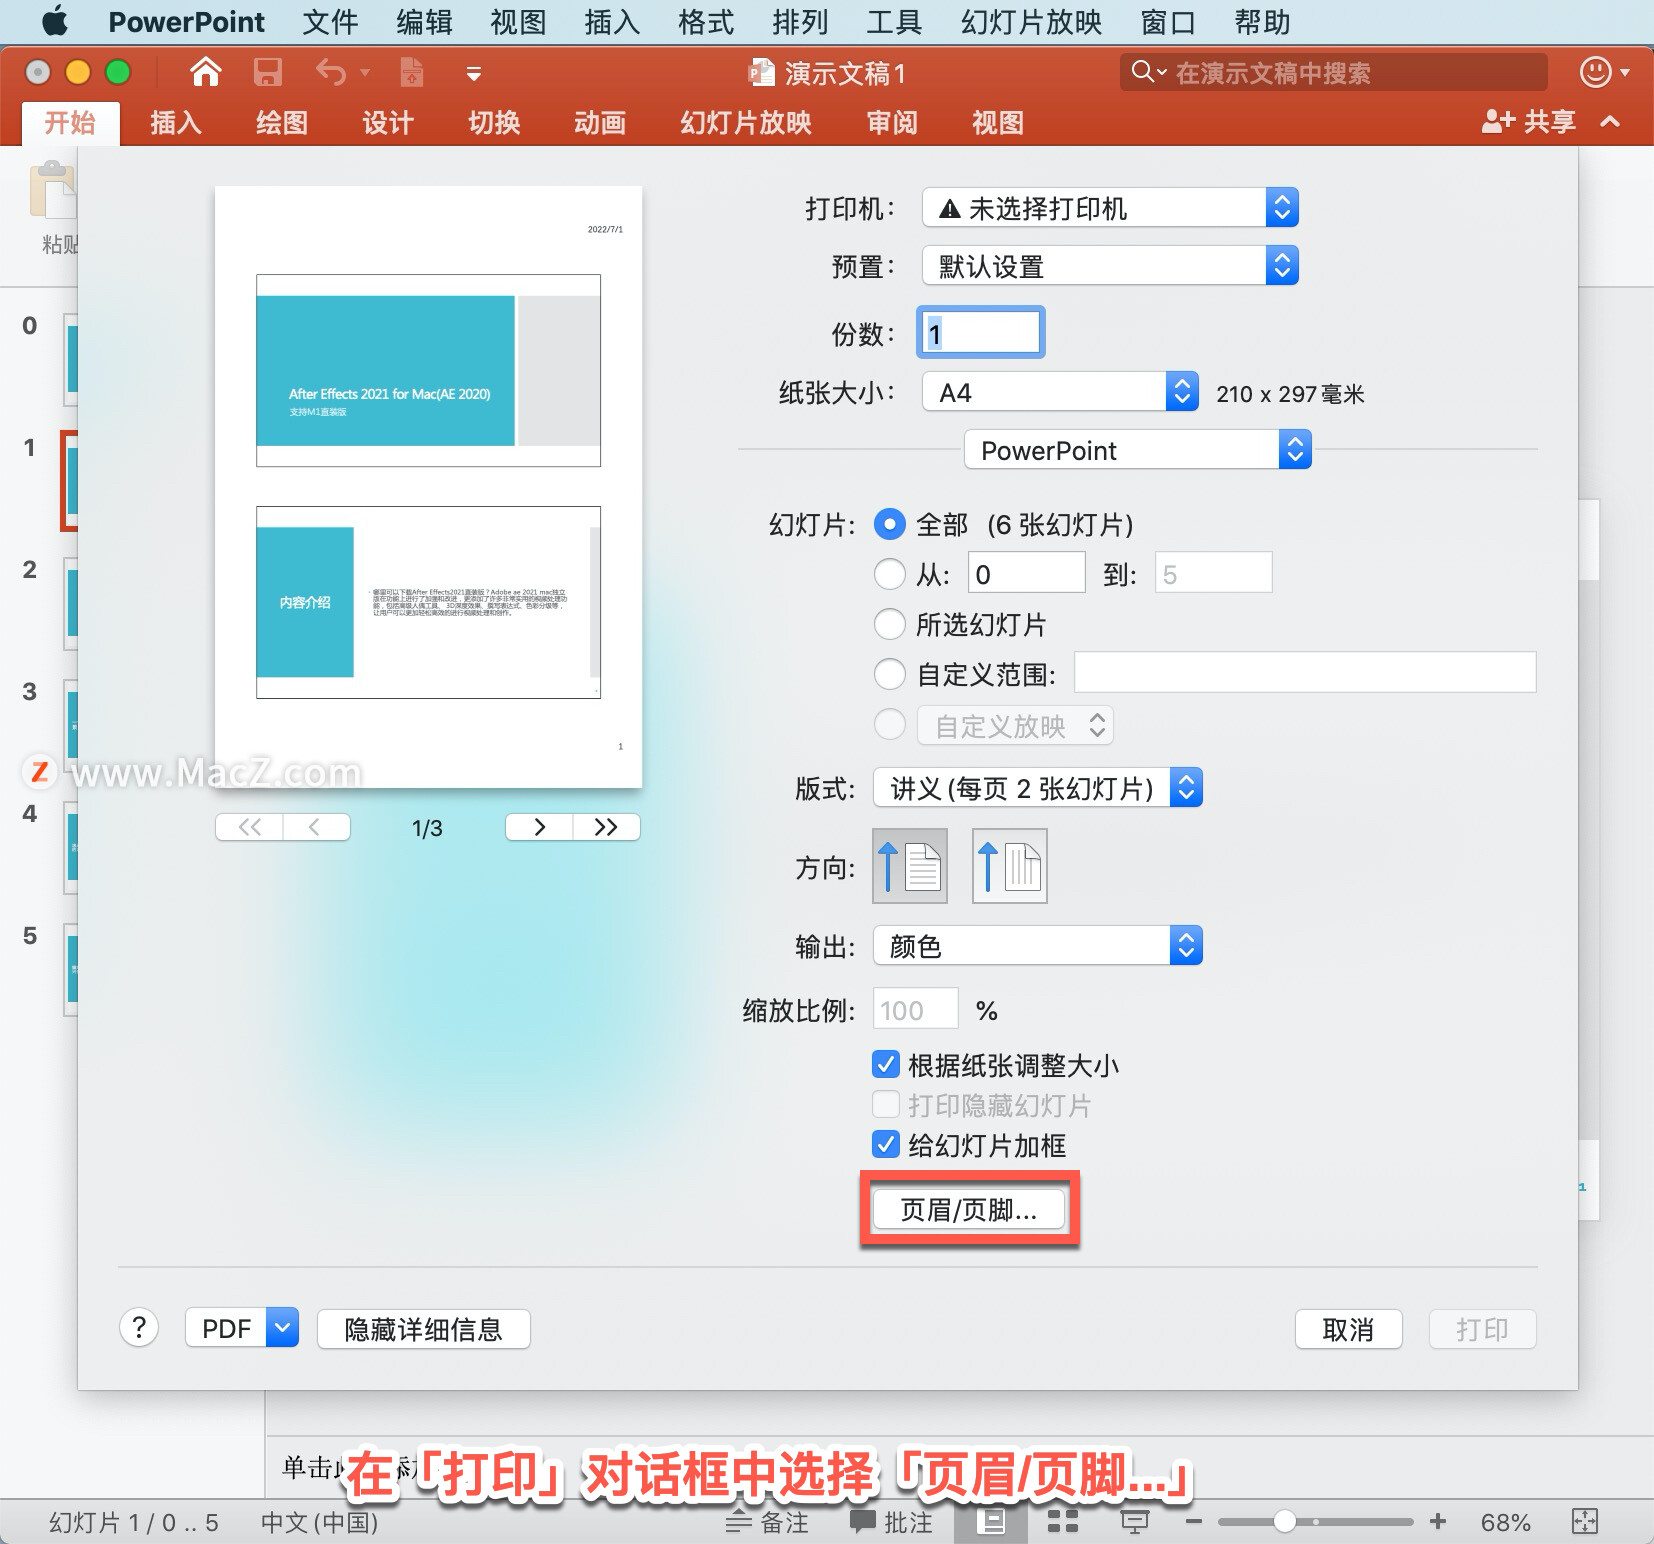Image resolution: width=1654 pixels, height=1544 pixels.
Task: Open the presets dropdown
Action: coord(1110,266)
